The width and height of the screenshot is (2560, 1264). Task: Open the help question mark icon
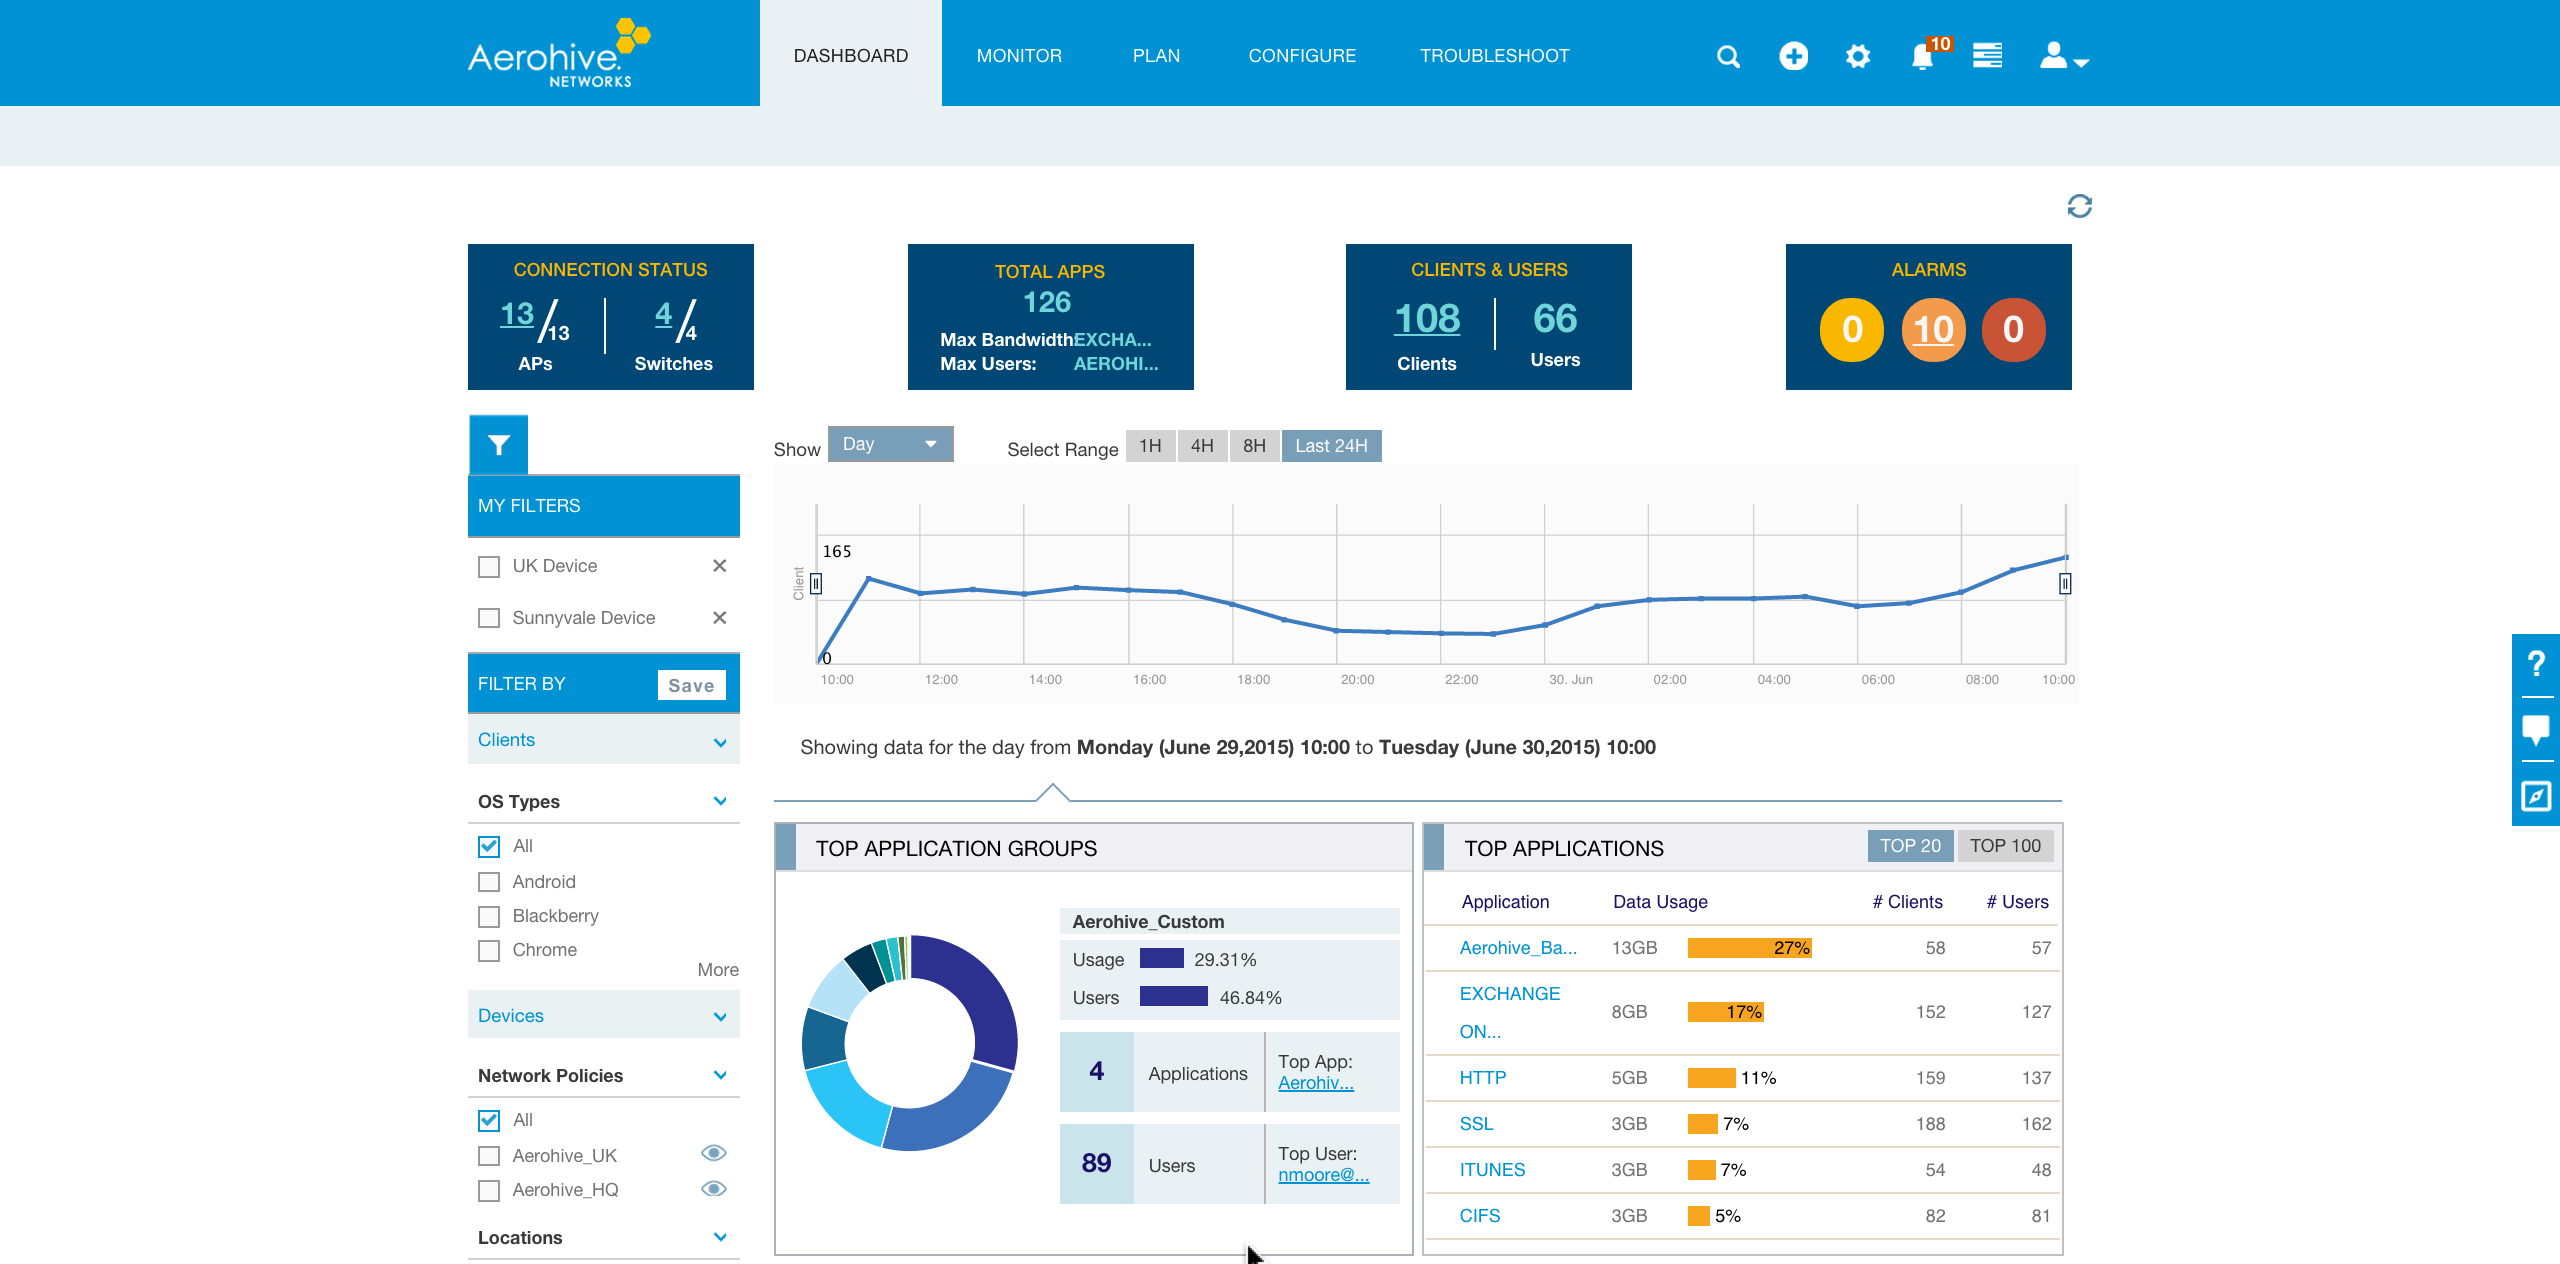(x=2535, y=664)
